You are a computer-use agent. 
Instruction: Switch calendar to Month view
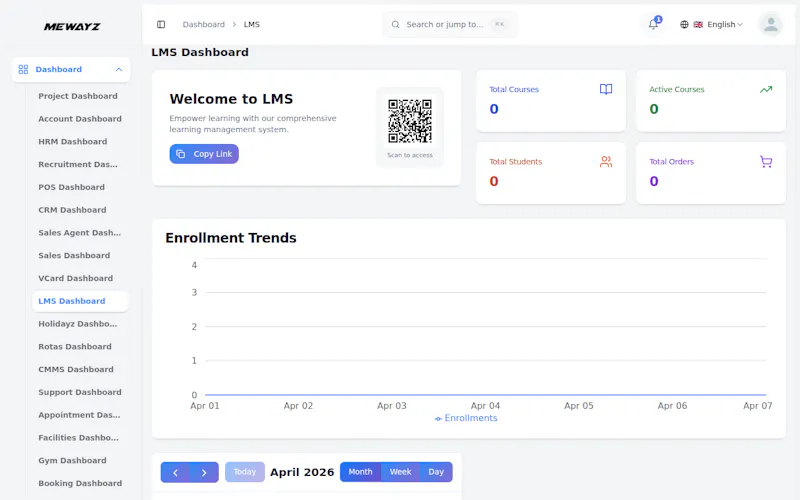coord(360,472)
